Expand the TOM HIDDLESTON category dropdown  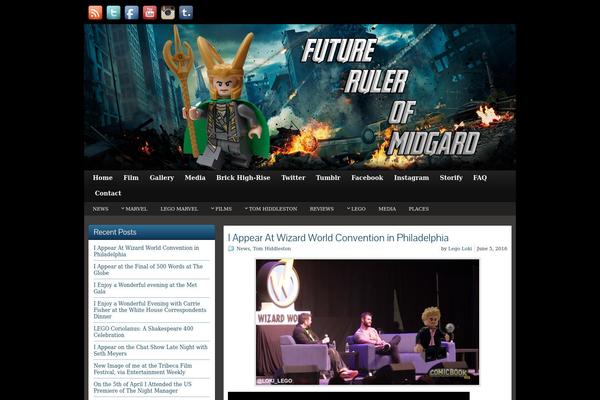tap(271, 209)
